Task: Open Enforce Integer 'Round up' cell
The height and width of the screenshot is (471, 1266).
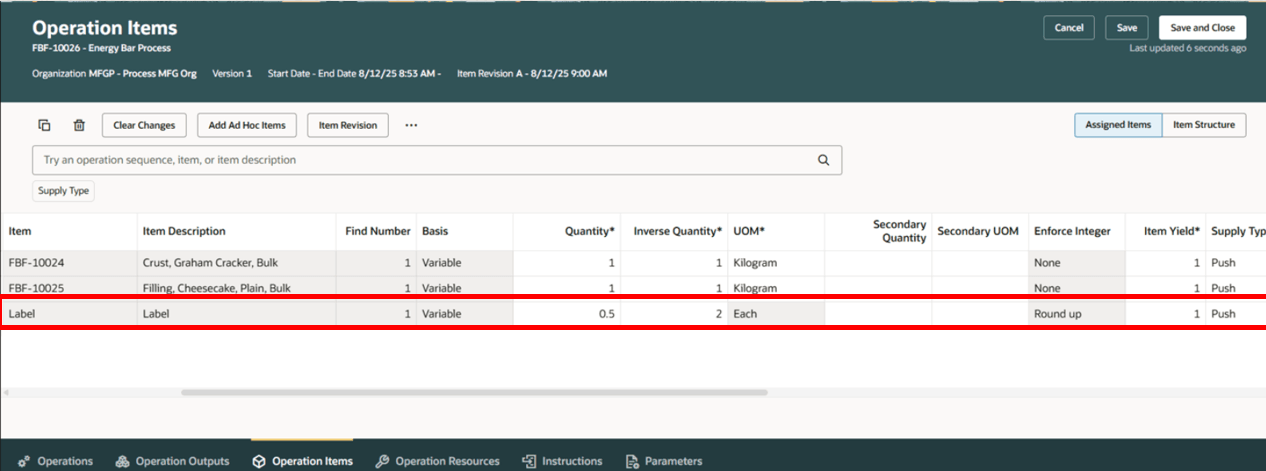Action: (1078, 314)
